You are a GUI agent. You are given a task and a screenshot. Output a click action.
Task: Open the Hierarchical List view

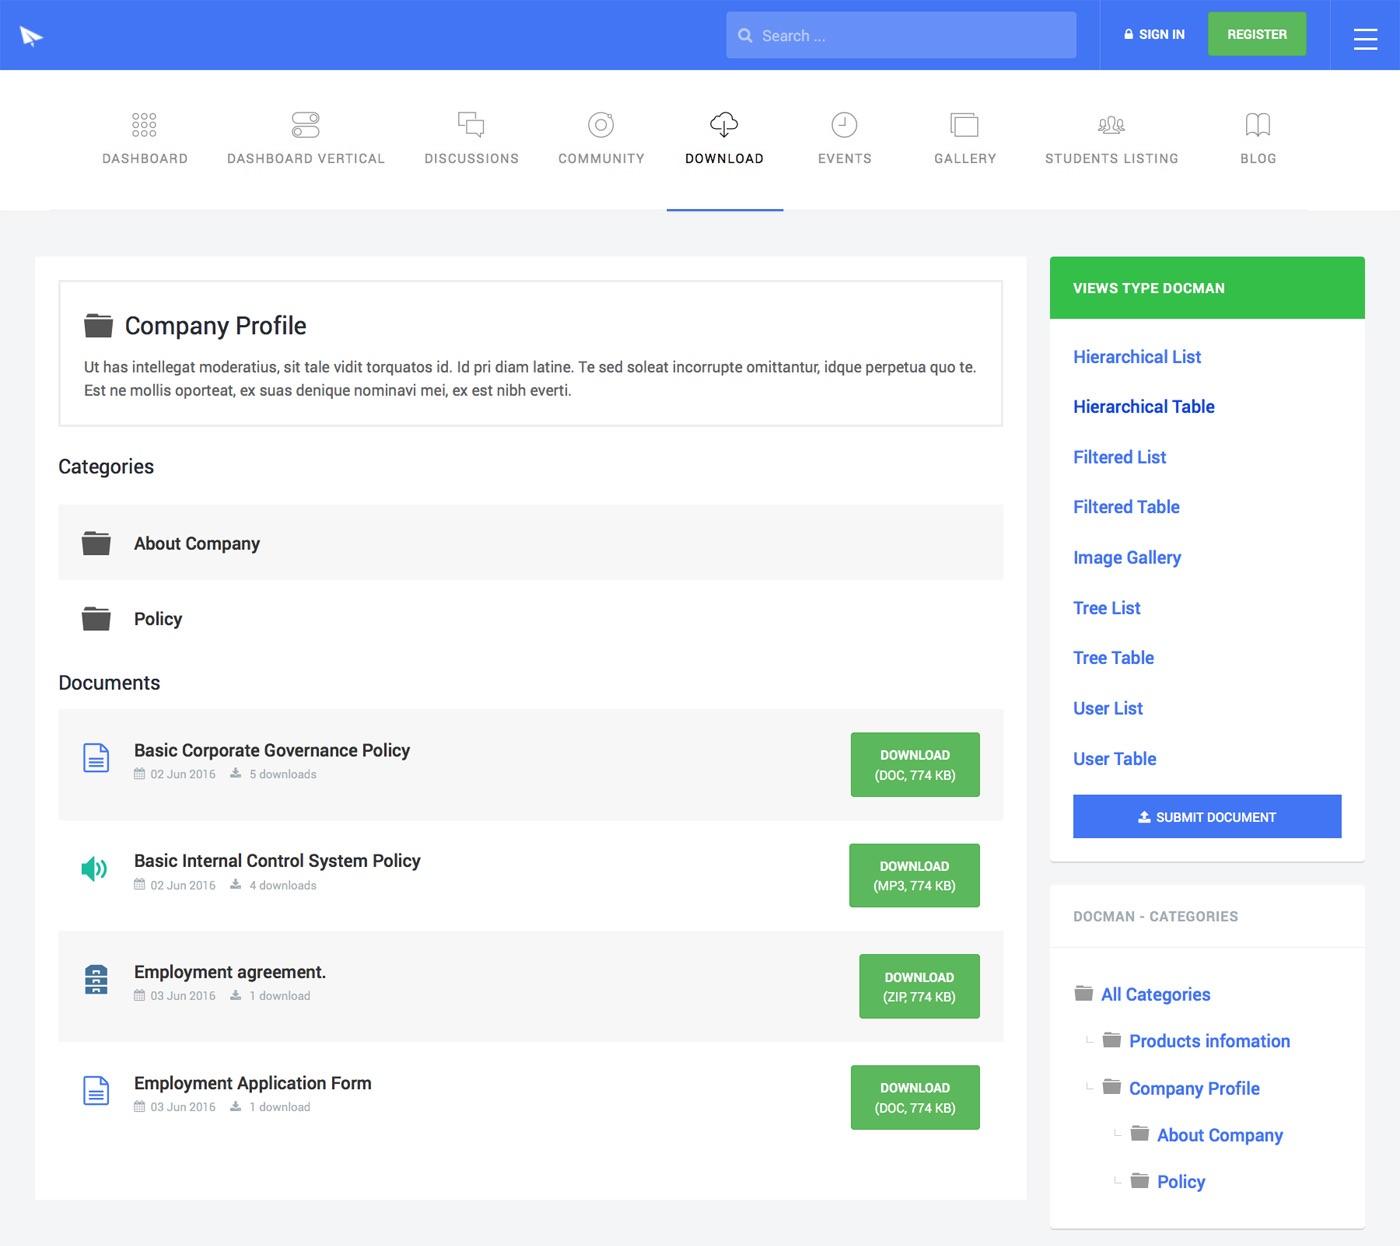1137,357
